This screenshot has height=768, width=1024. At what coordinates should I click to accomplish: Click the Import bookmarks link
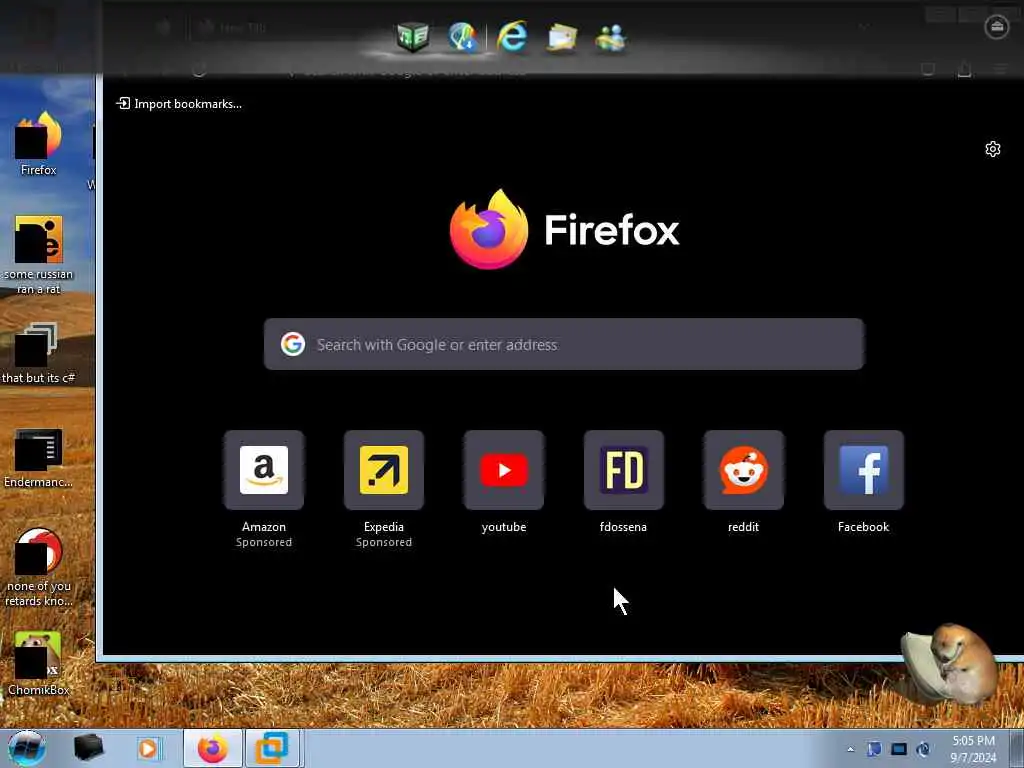click(179, 104)
